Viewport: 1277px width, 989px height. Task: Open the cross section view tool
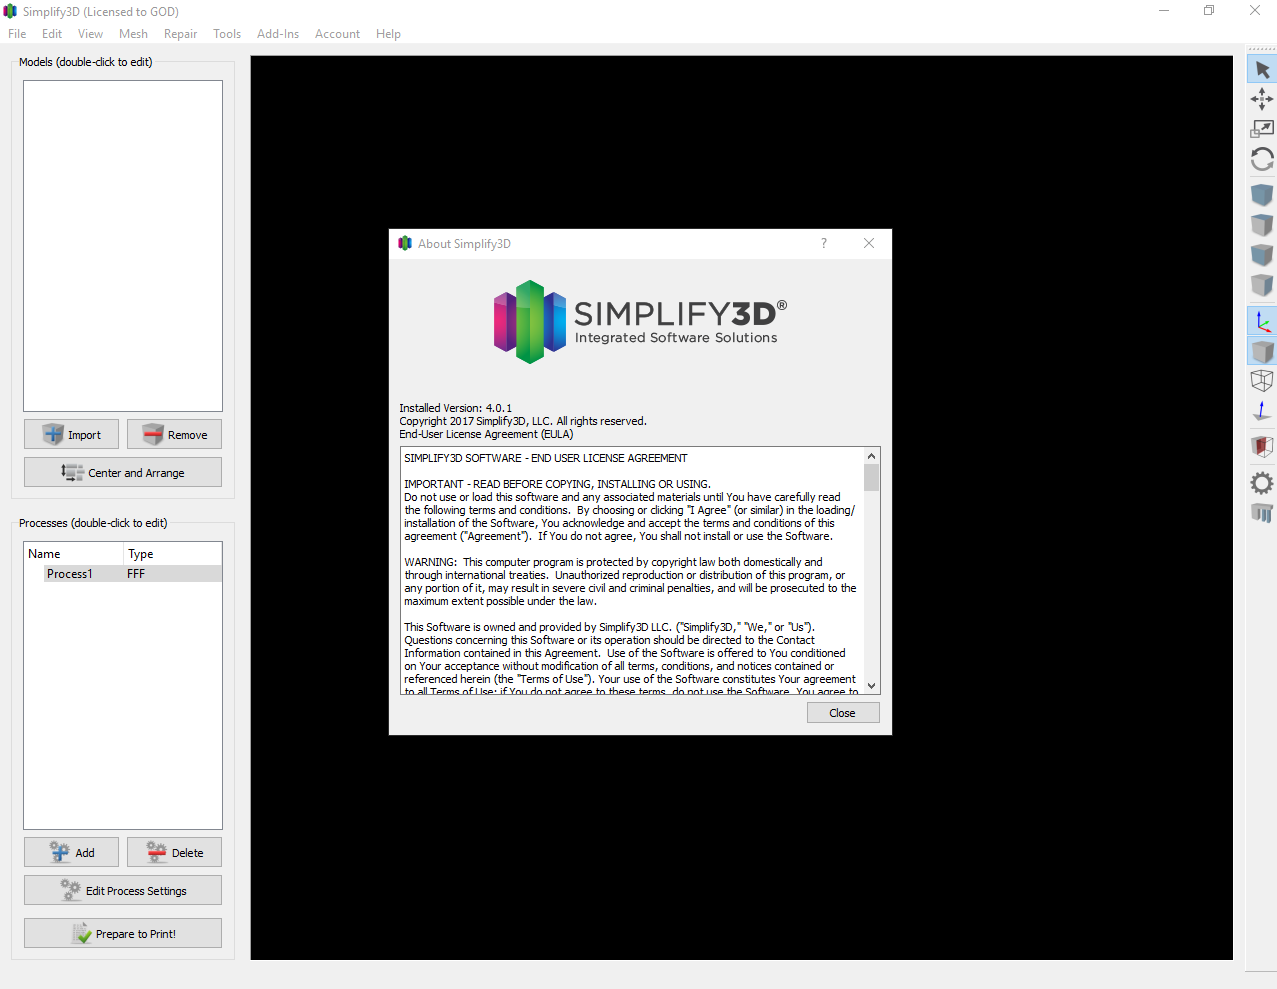pyautogui.click(x=1262, y=446)
